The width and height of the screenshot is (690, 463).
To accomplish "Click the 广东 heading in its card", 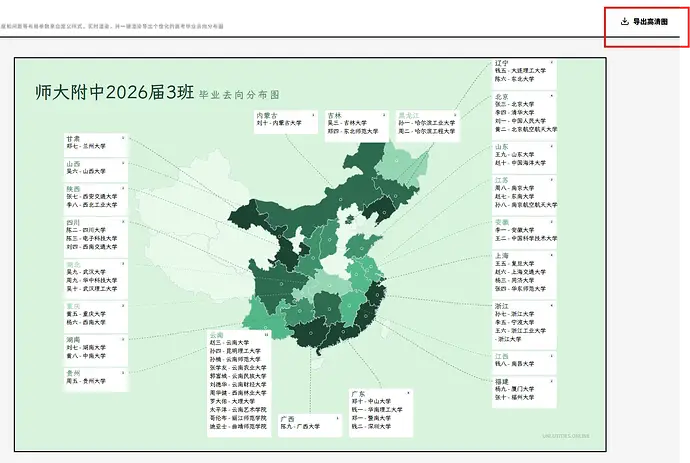I will tap(358, 394).
